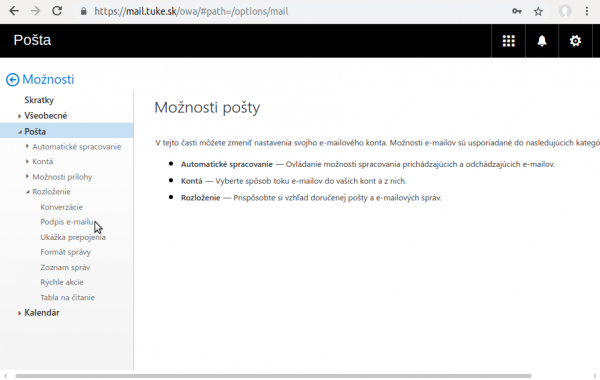
Task: Reload the current page
Action: tap(57, 11)
